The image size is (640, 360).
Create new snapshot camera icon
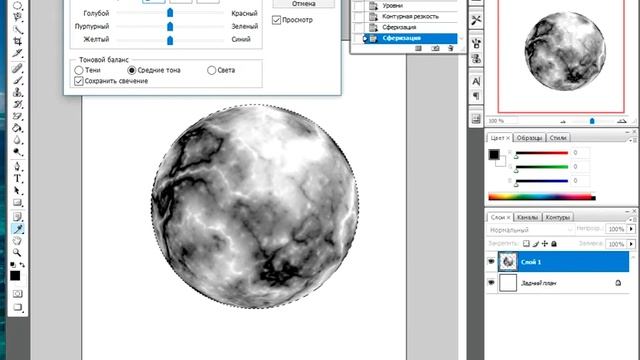click(x=435, y=48)
